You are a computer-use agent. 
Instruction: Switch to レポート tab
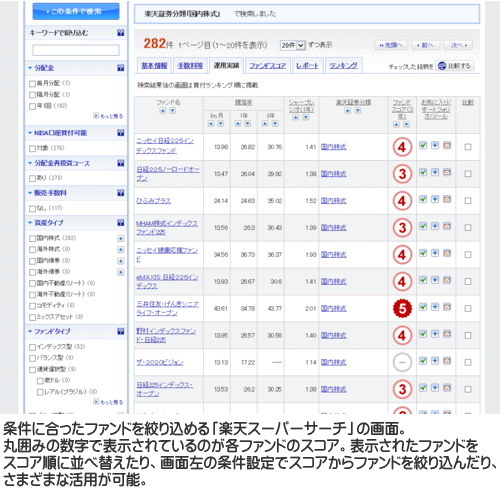(307, 65)
